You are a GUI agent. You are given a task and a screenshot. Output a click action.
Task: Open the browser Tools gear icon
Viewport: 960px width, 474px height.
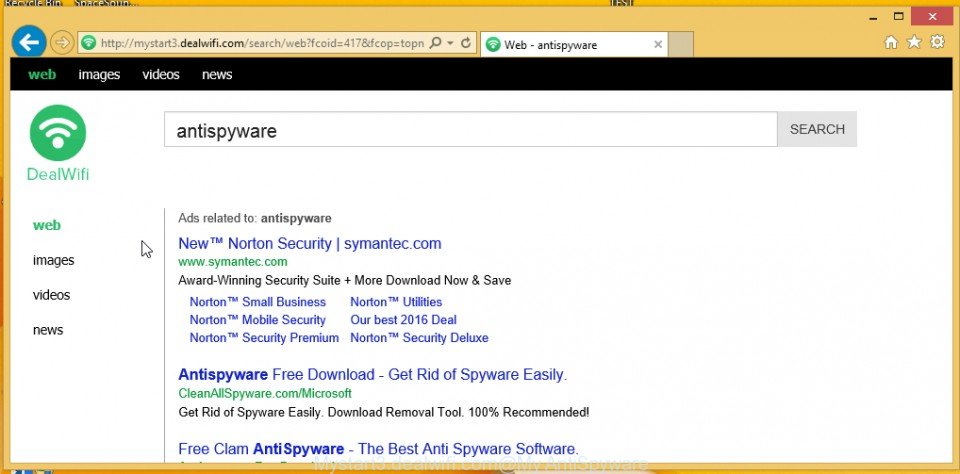(x=937, y=42)
